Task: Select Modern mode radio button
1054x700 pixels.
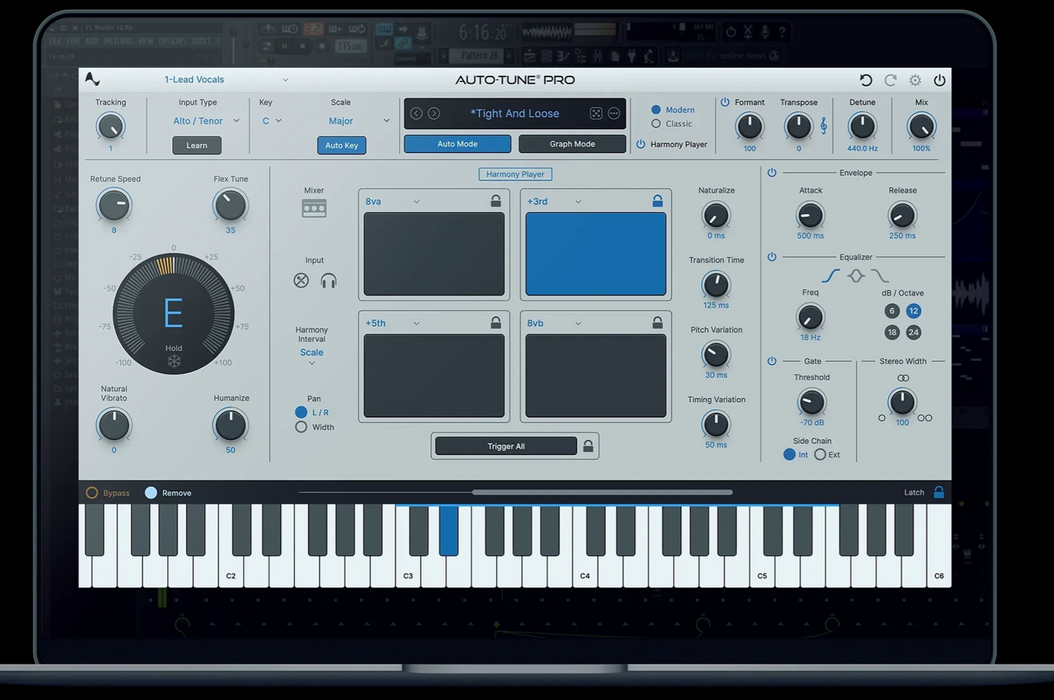Action: tap(656, 110)
